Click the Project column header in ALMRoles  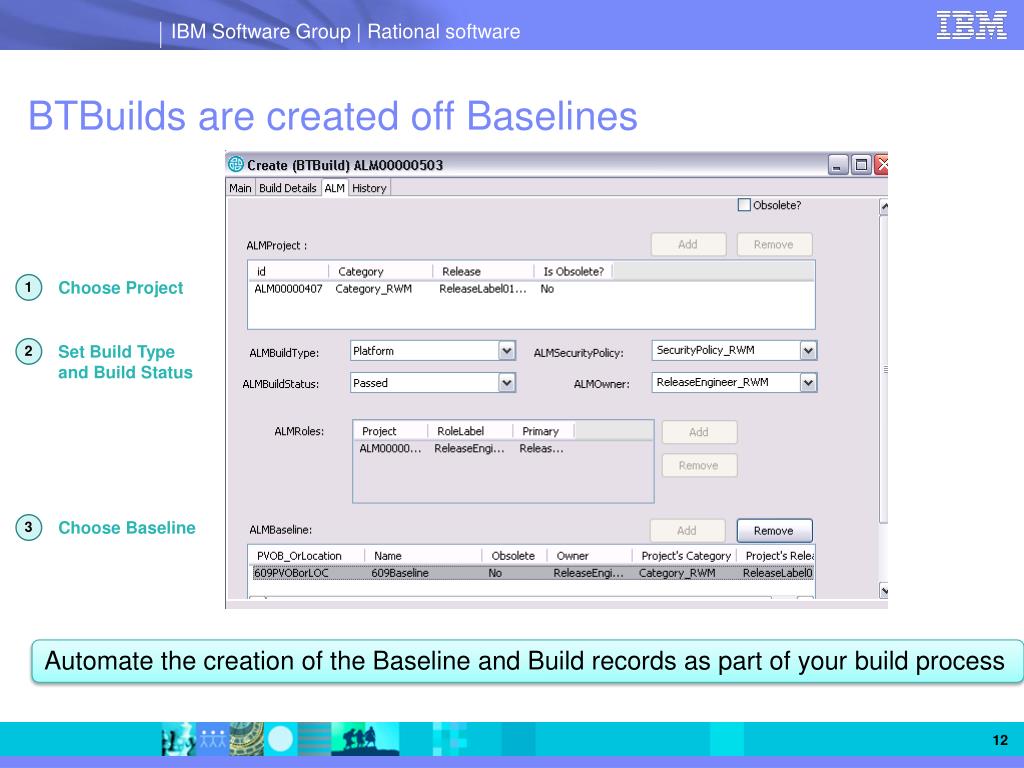391,431
